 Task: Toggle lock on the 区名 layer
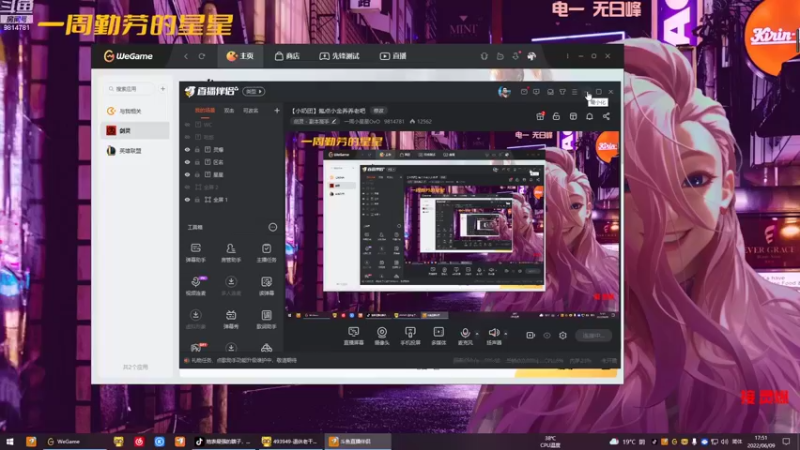197,162
